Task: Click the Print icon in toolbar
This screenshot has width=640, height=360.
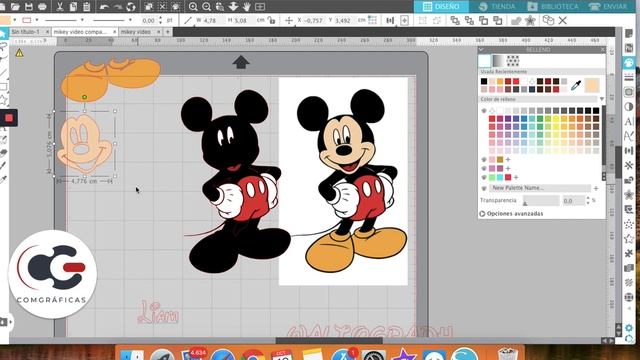Action: 42,7
